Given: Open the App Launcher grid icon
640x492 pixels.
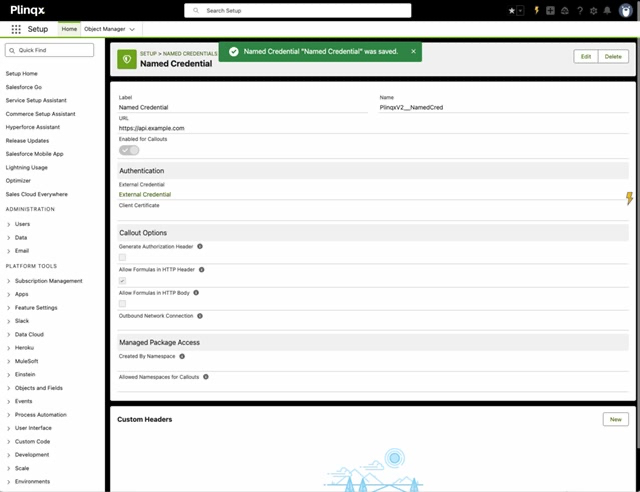Looking at the screenshot, I should (16, 29).
